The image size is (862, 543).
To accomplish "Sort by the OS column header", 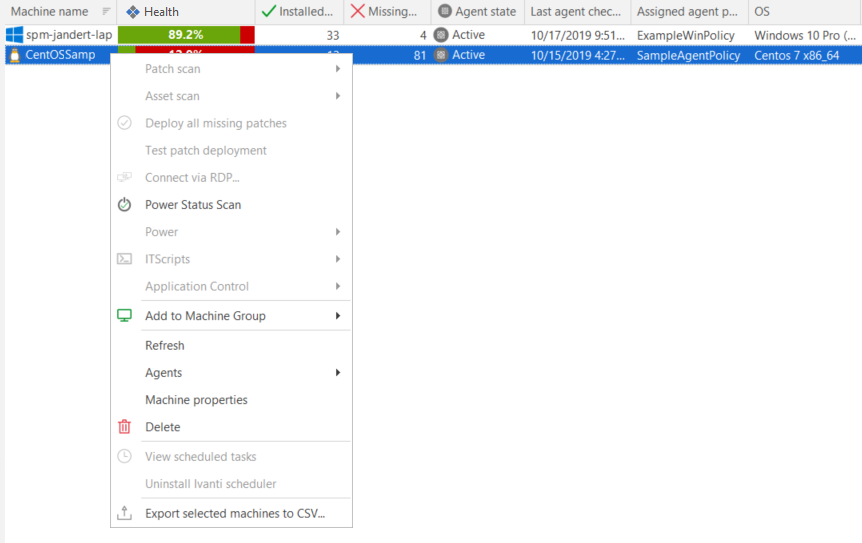I will [x=805, y=12].
